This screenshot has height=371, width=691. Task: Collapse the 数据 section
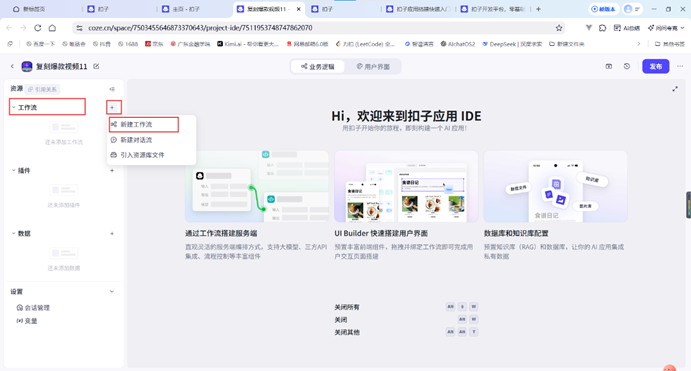[14, 234]
